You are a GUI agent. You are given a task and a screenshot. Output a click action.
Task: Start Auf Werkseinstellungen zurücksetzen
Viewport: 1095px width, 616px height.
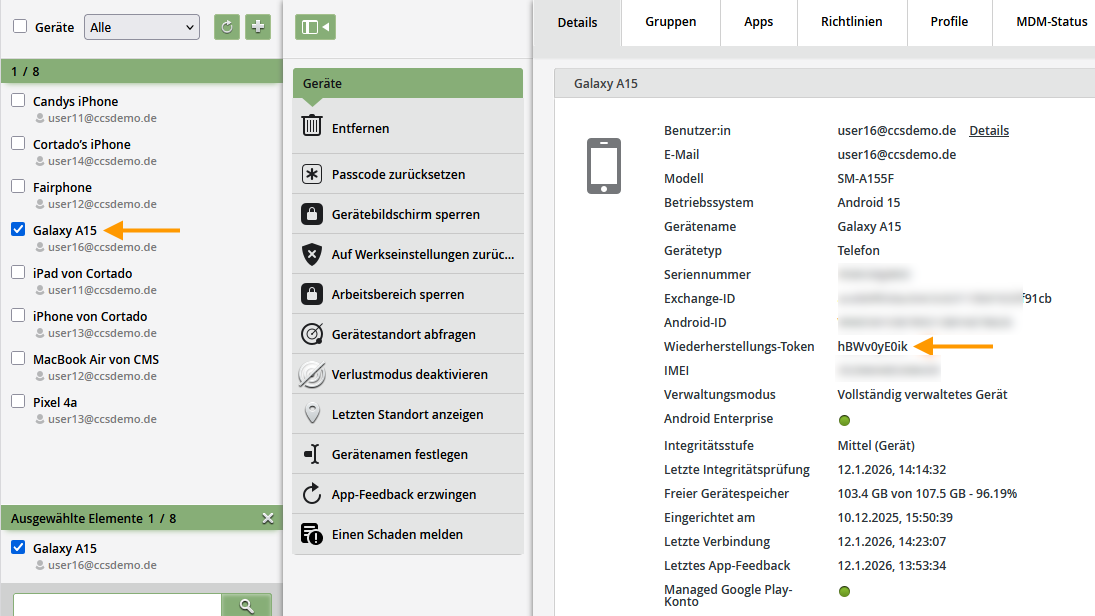click(400, 253)
